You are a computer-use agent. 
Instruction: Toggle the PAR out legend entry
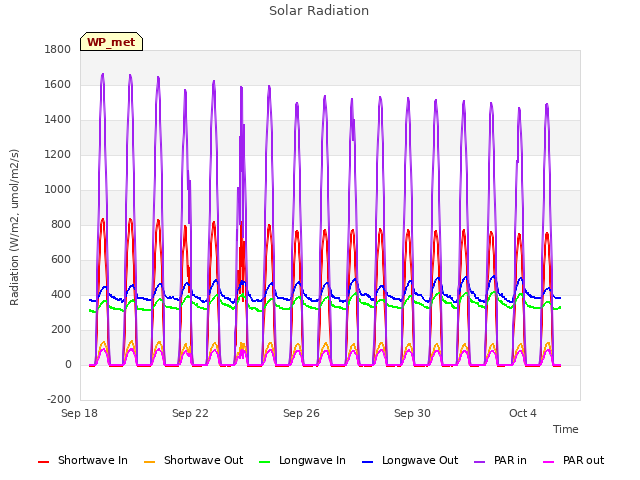(573, 460)
